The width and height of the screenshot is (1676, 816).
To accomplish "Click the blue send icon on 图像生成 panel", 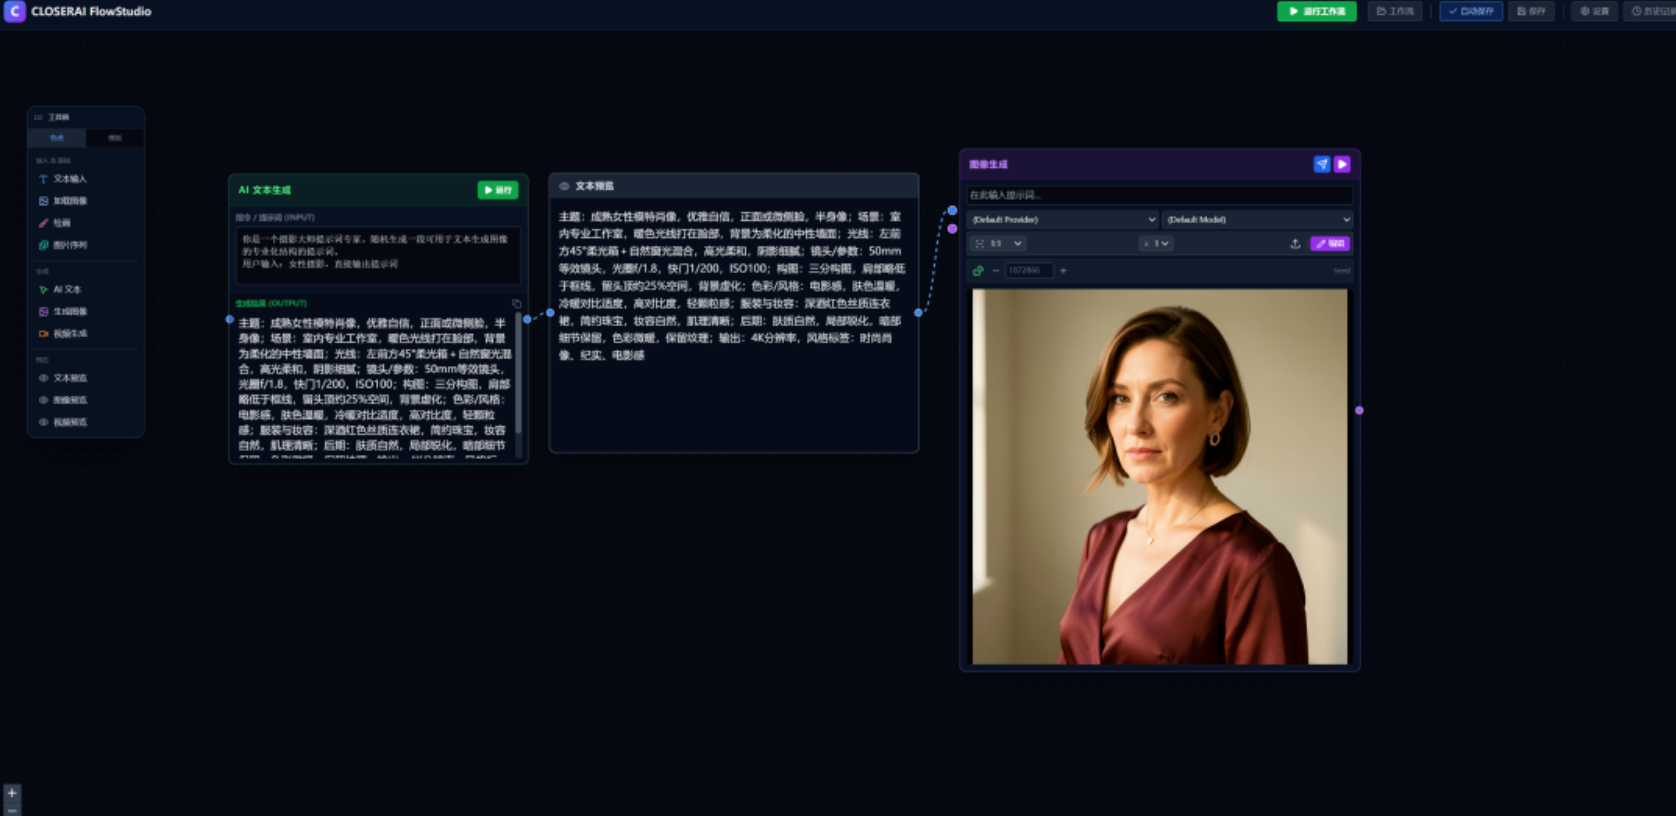I will [1322, 164].
